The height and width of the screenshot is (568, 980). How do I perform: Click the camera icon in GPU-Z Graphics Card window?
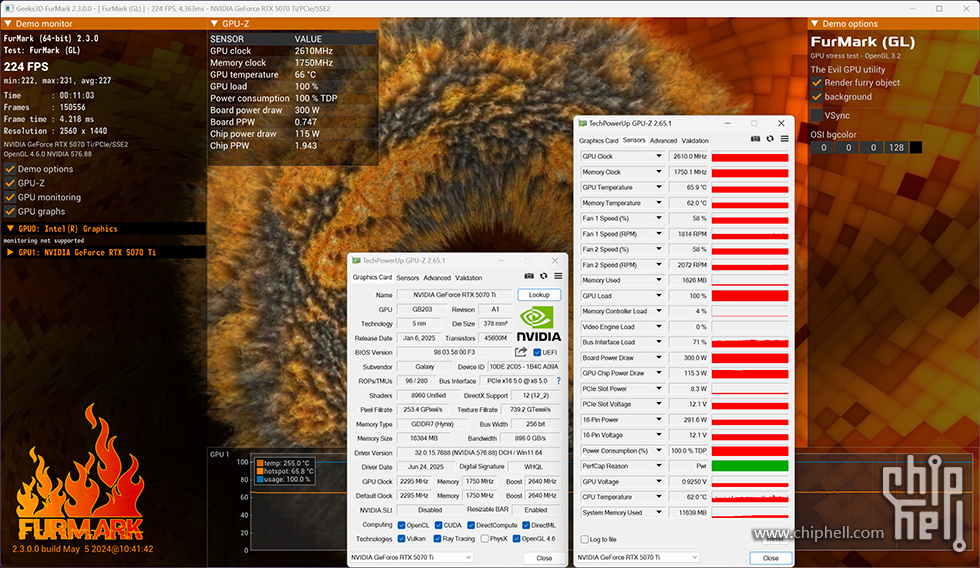point(529,276)
